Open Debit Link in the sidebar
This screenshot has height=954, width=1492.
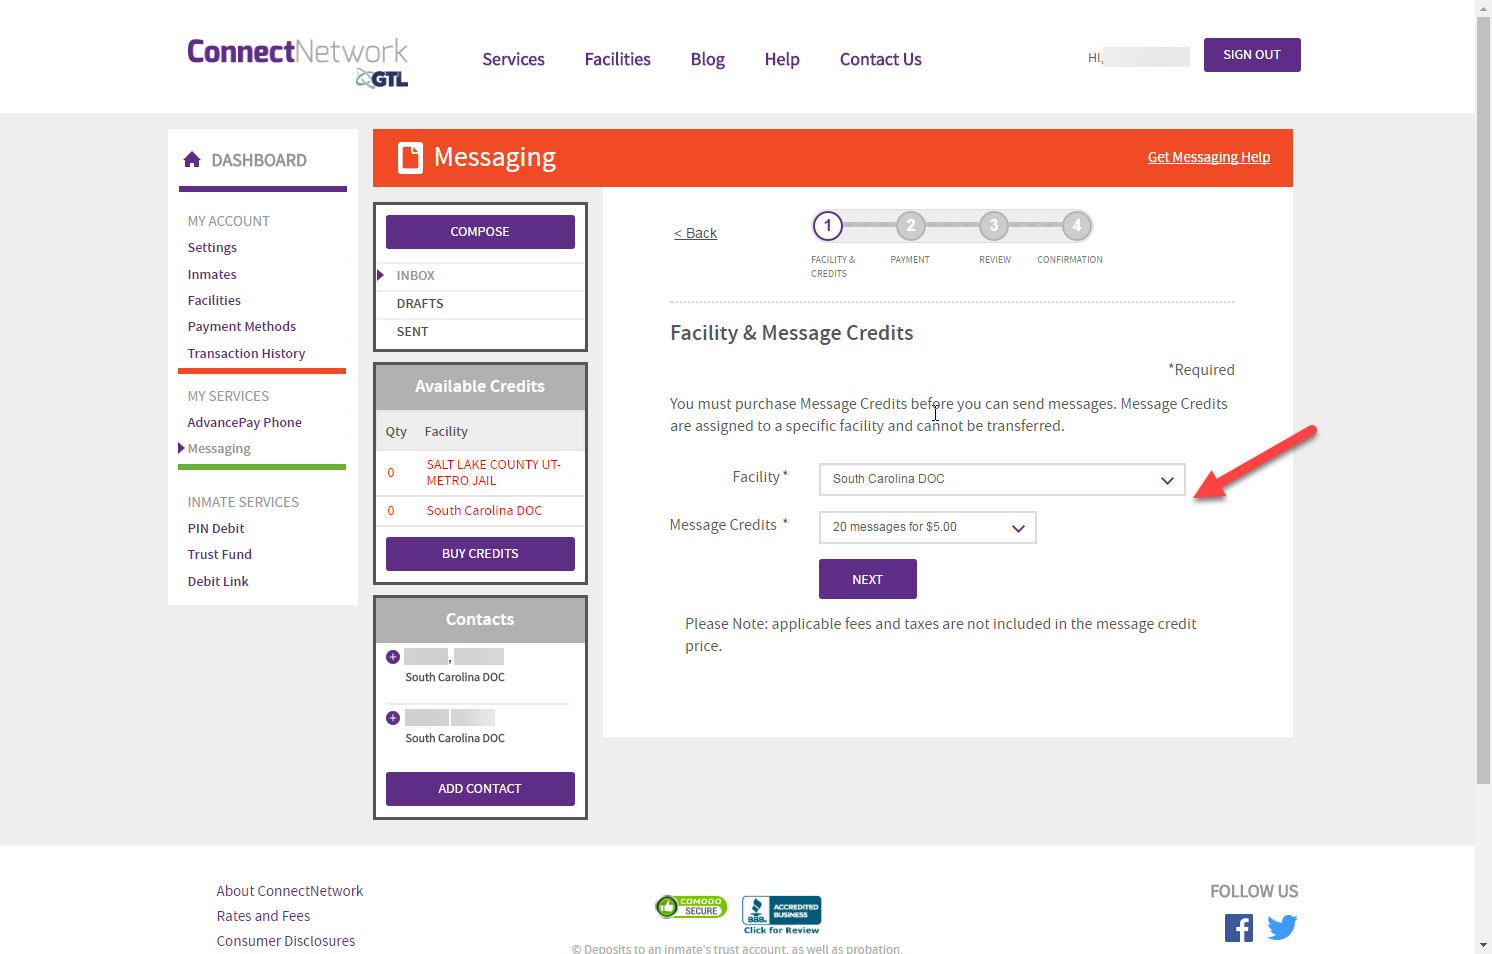tap(218, 581)
